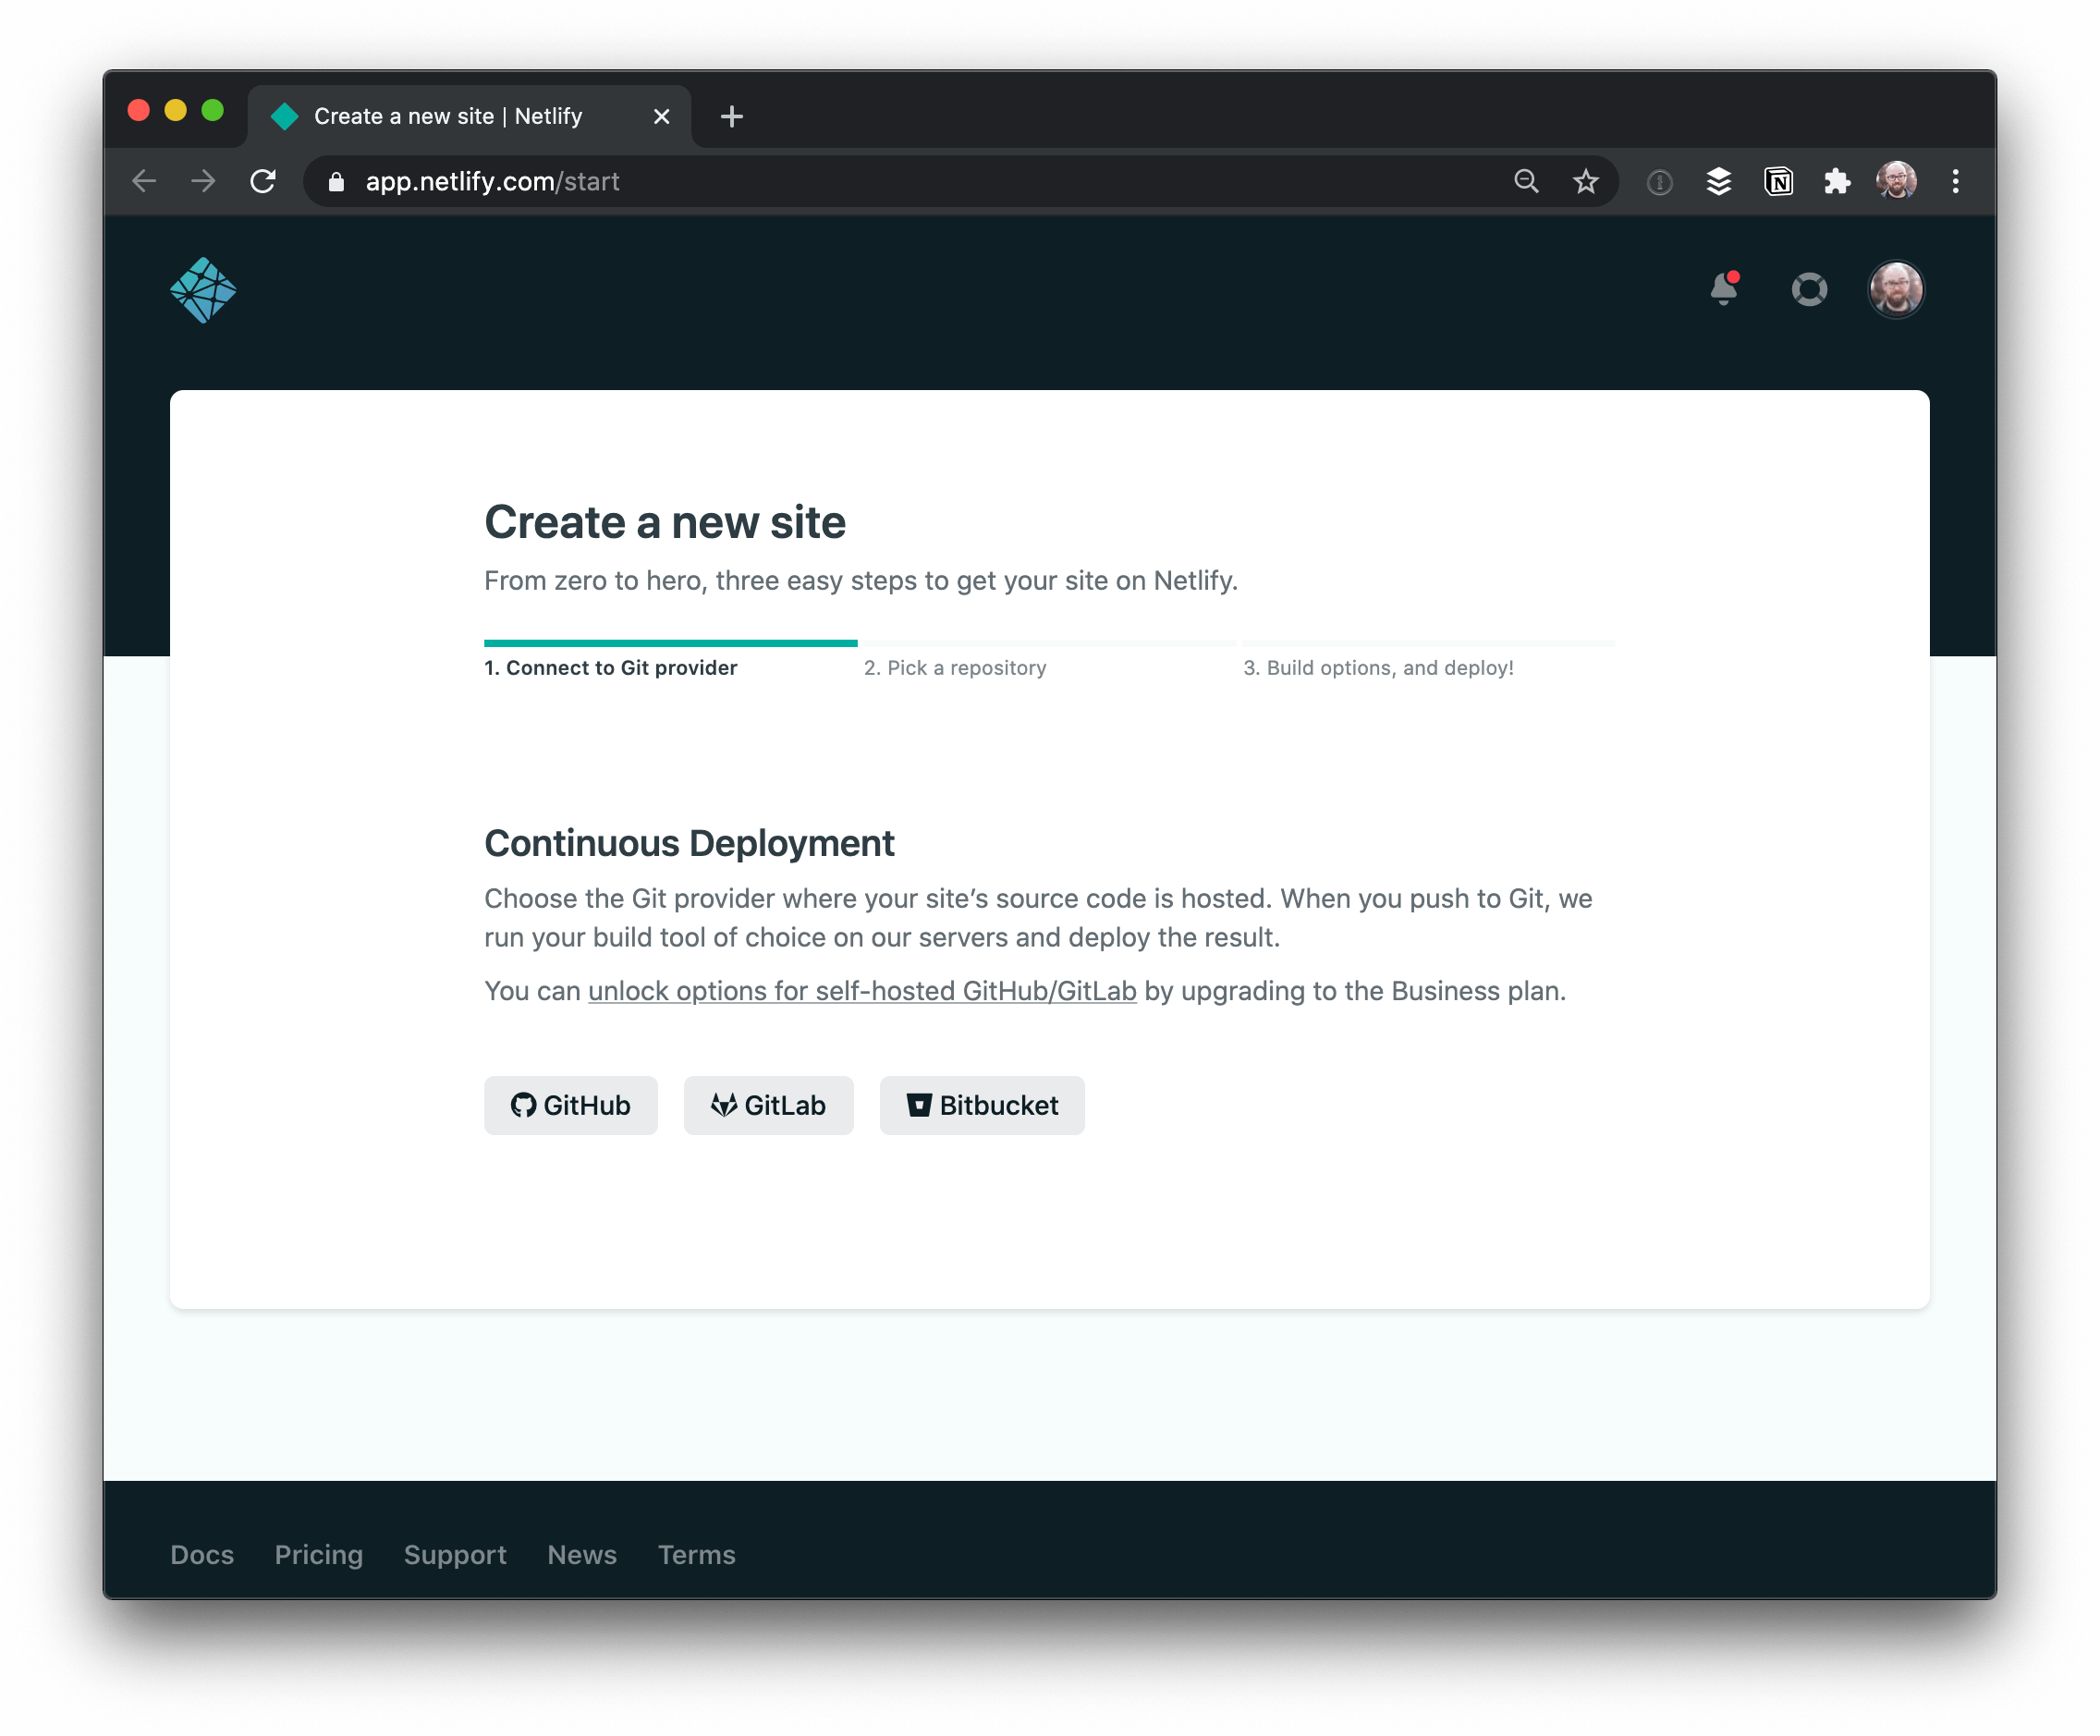Click browser bookmark star icon
The width and height of the screenshot is (2100, 1736).
(x=1582, y=179)
